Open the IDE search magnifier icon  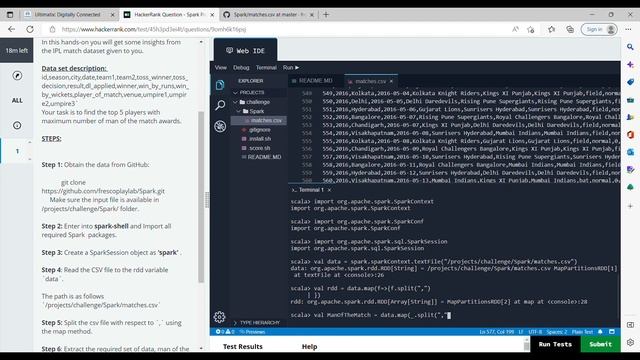220,105
